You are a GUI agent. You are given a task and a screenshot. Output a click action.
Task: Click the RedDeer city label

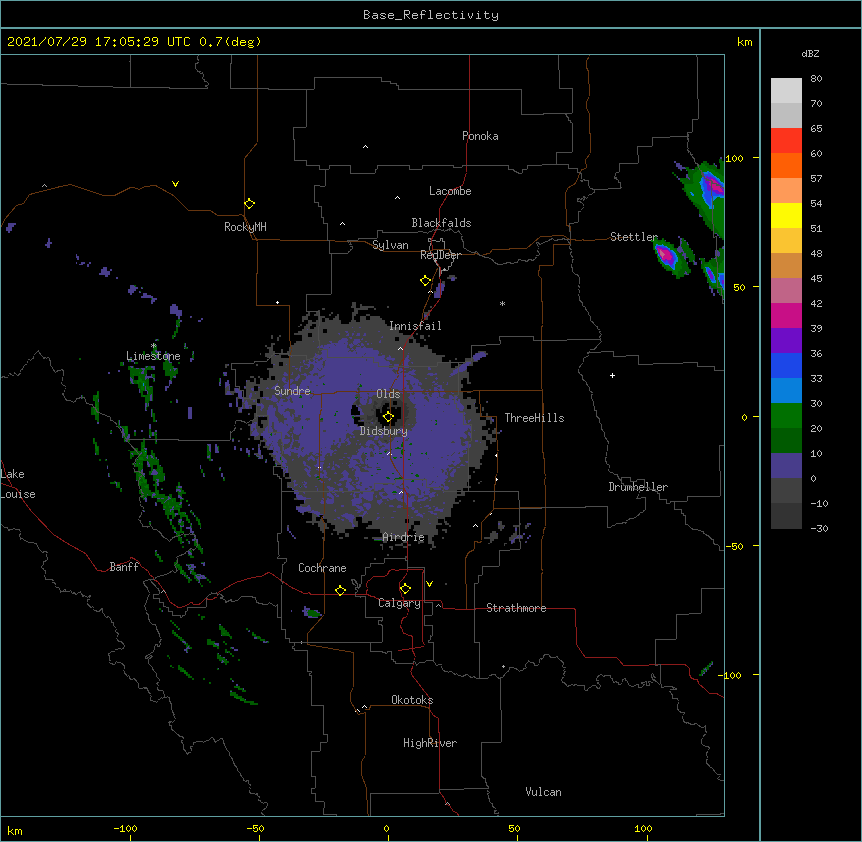point(440,255)
